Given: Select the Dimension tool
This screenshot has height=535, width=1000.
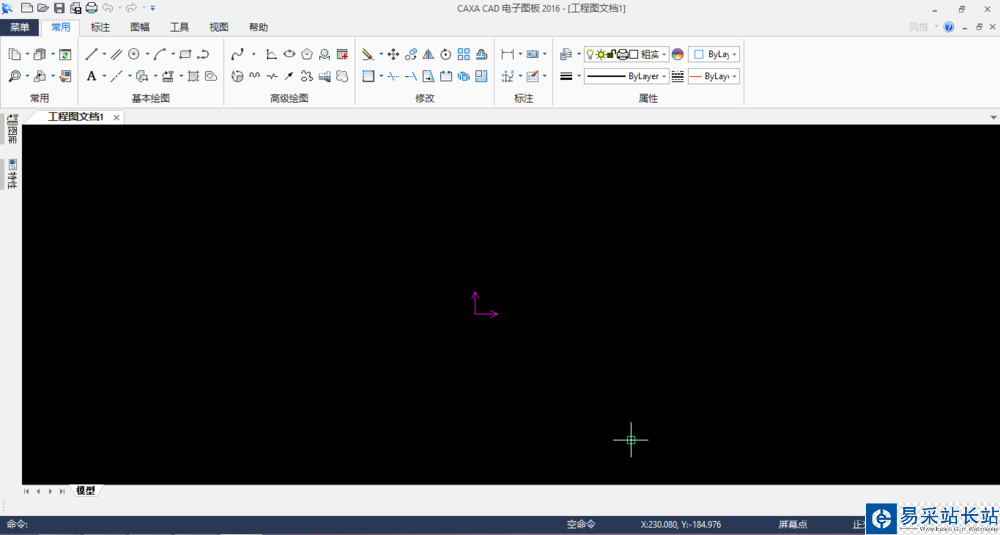Looking at the screenshot, I should coord(508,54).
